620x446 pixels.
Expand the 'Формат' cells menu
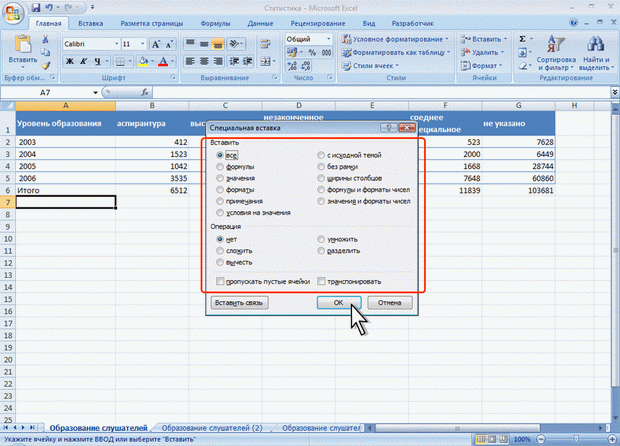[x=482, y=66]
